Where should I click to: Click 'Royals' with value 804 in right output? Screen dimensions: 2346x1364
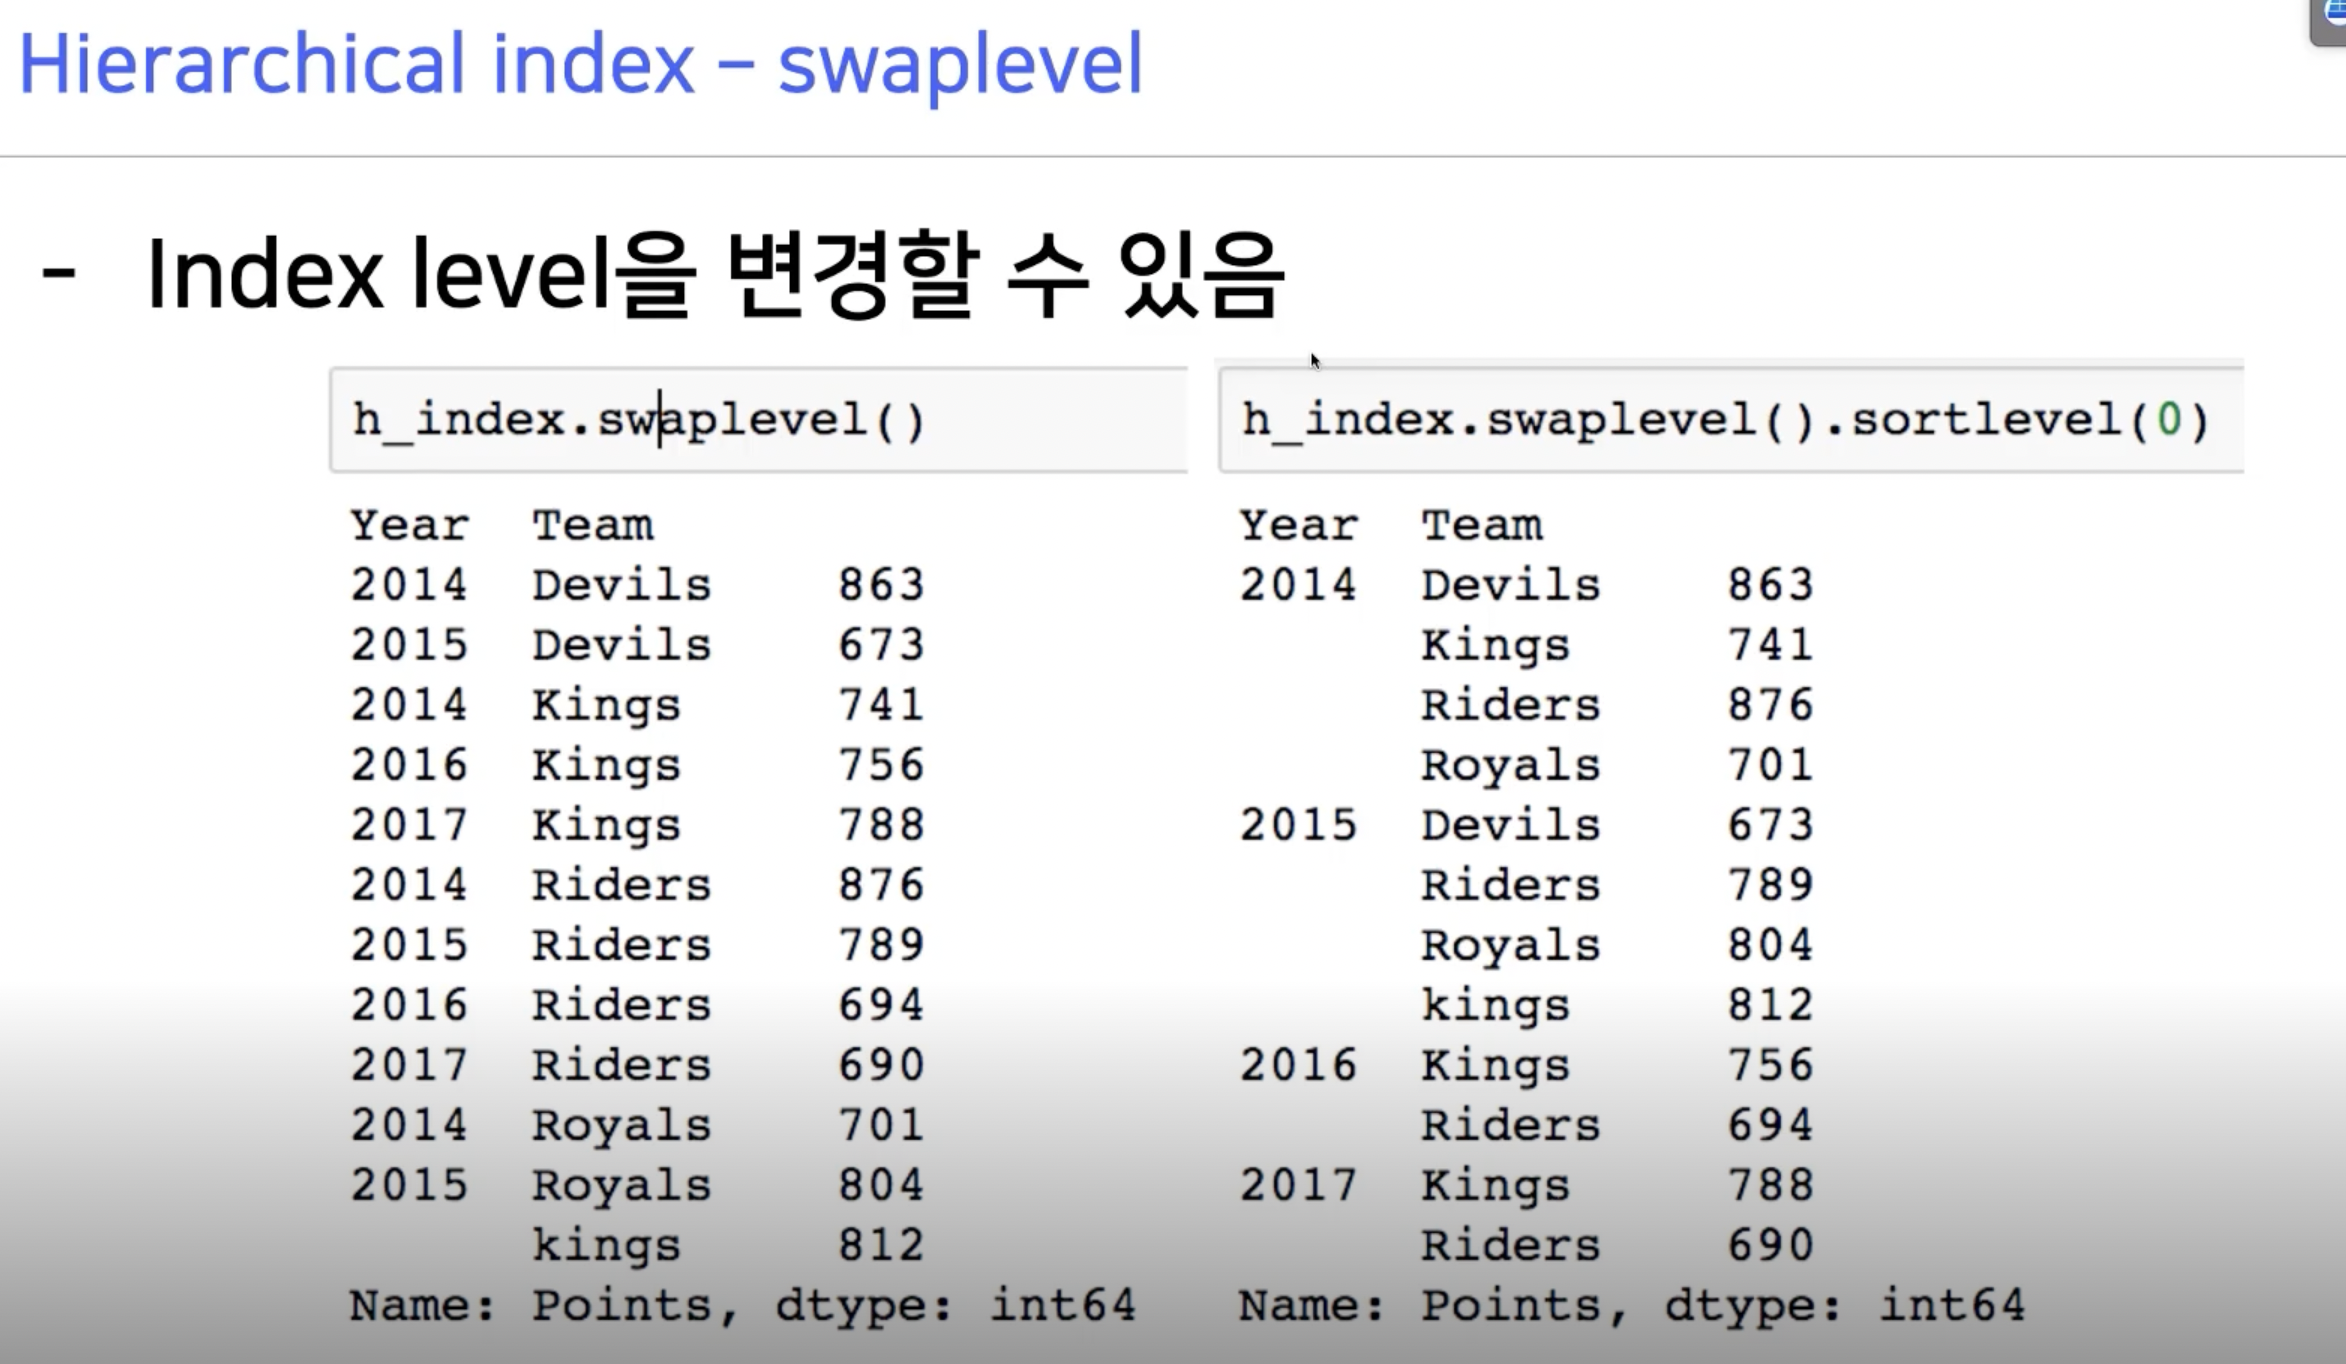1510,945
